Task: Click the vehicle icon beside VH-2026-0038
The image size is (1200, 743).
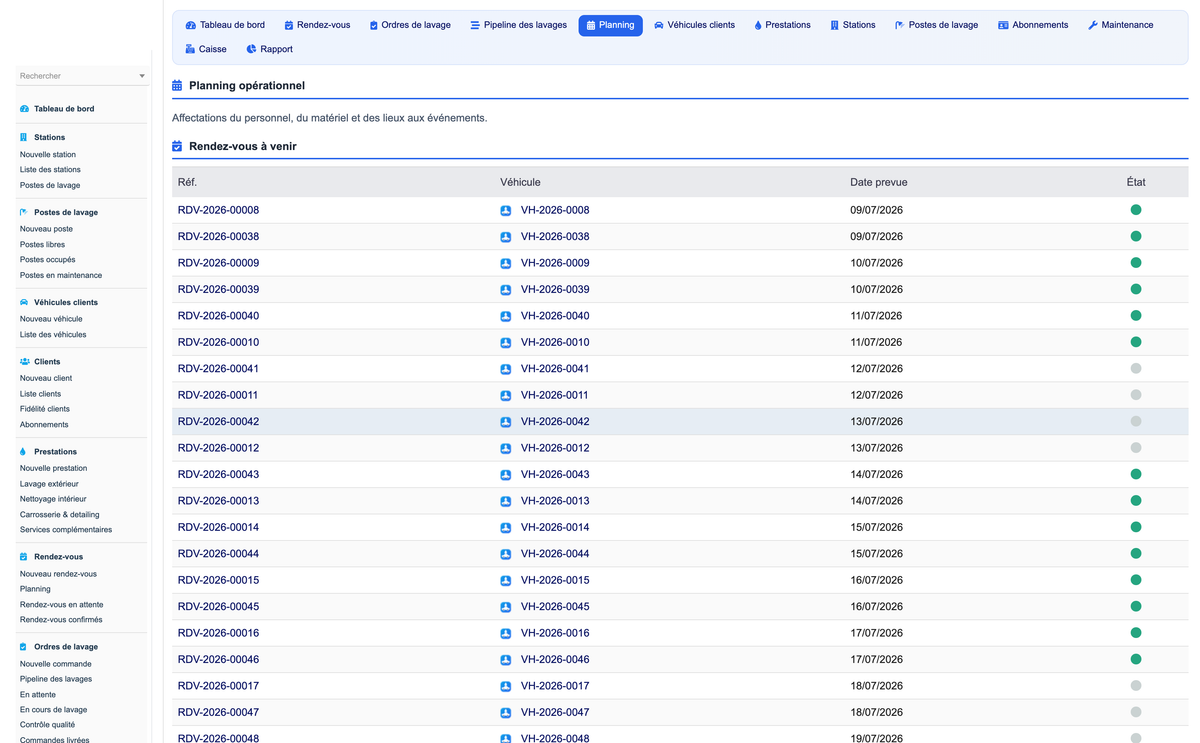Action: coord(506,237)
